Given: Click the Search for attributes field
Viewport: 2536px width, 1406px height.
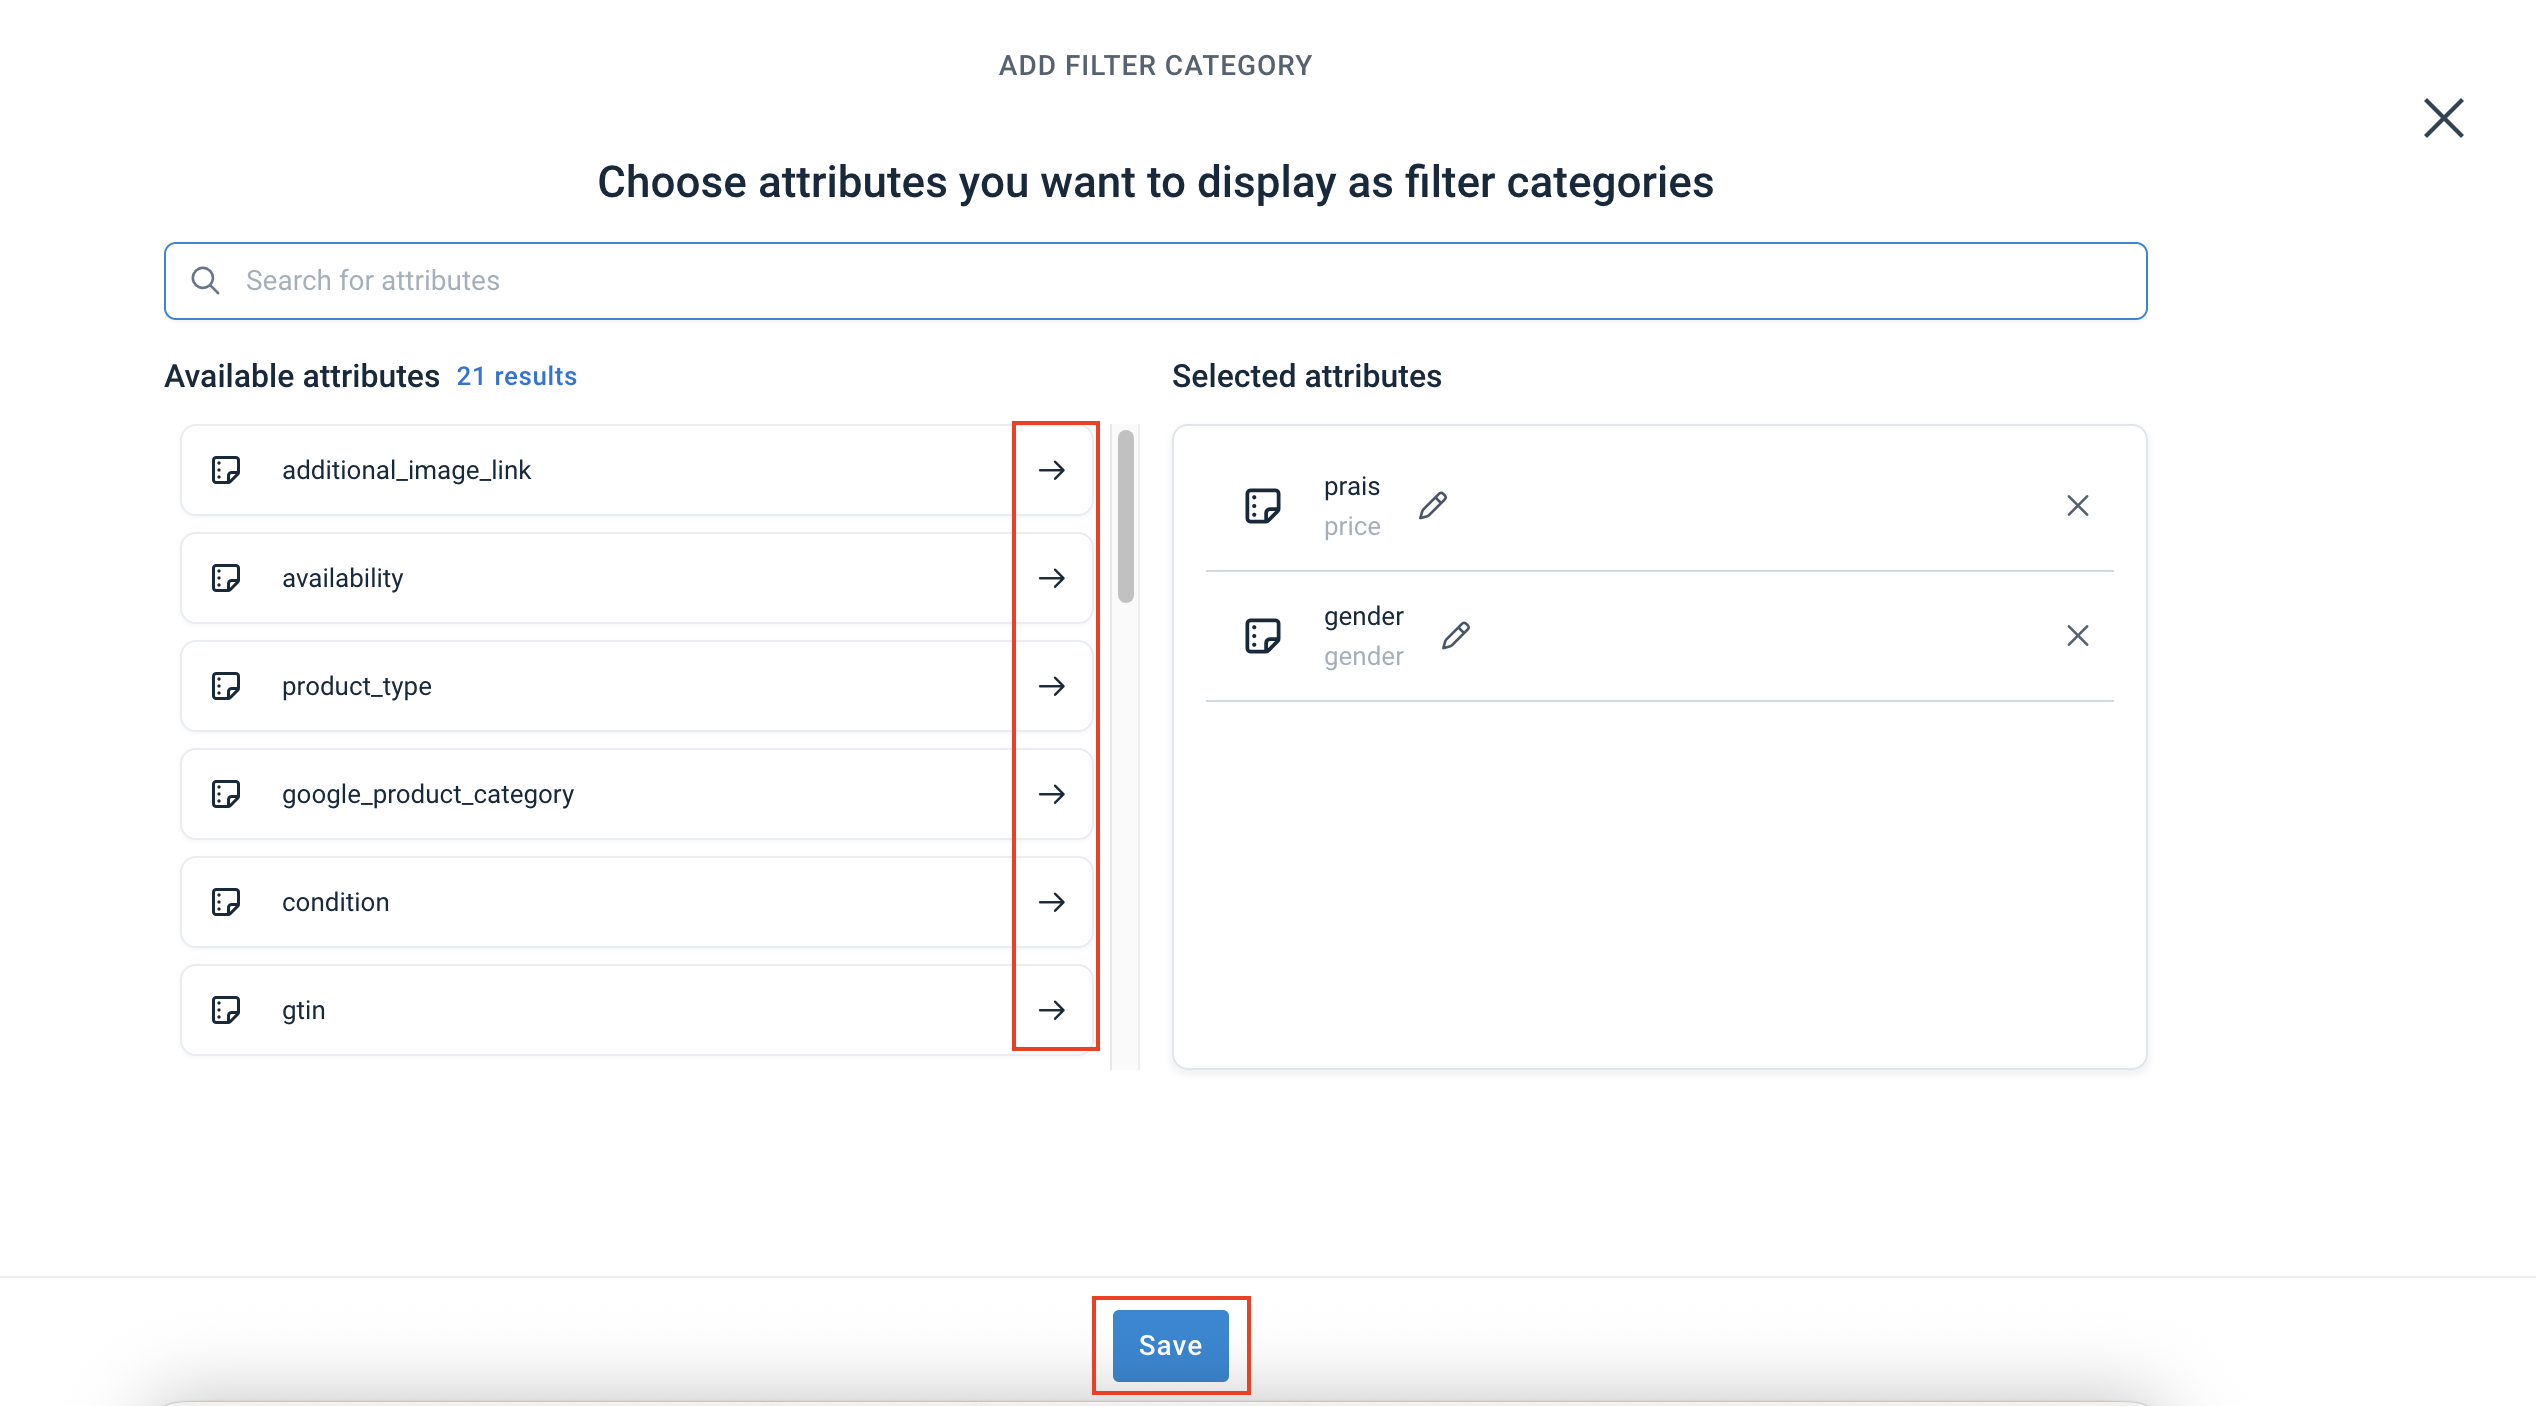Looking at the screenshot, I should [800, 281].
